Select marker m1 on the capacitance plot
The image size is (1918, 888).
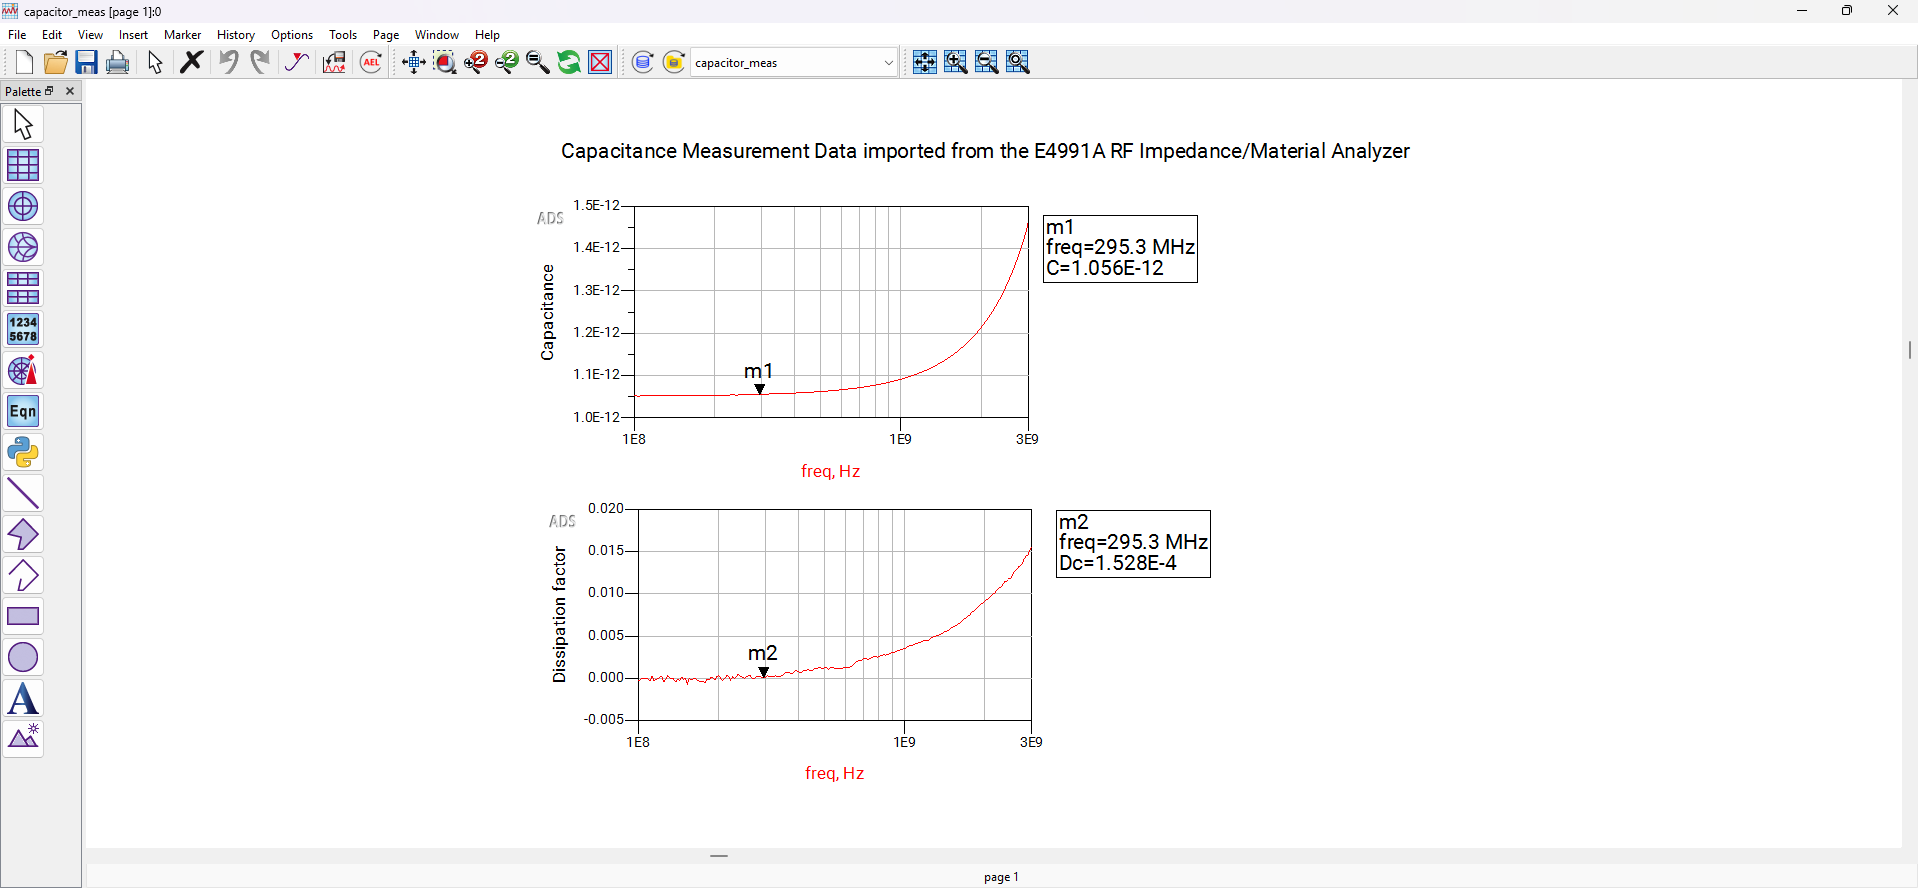pos(760,389)
